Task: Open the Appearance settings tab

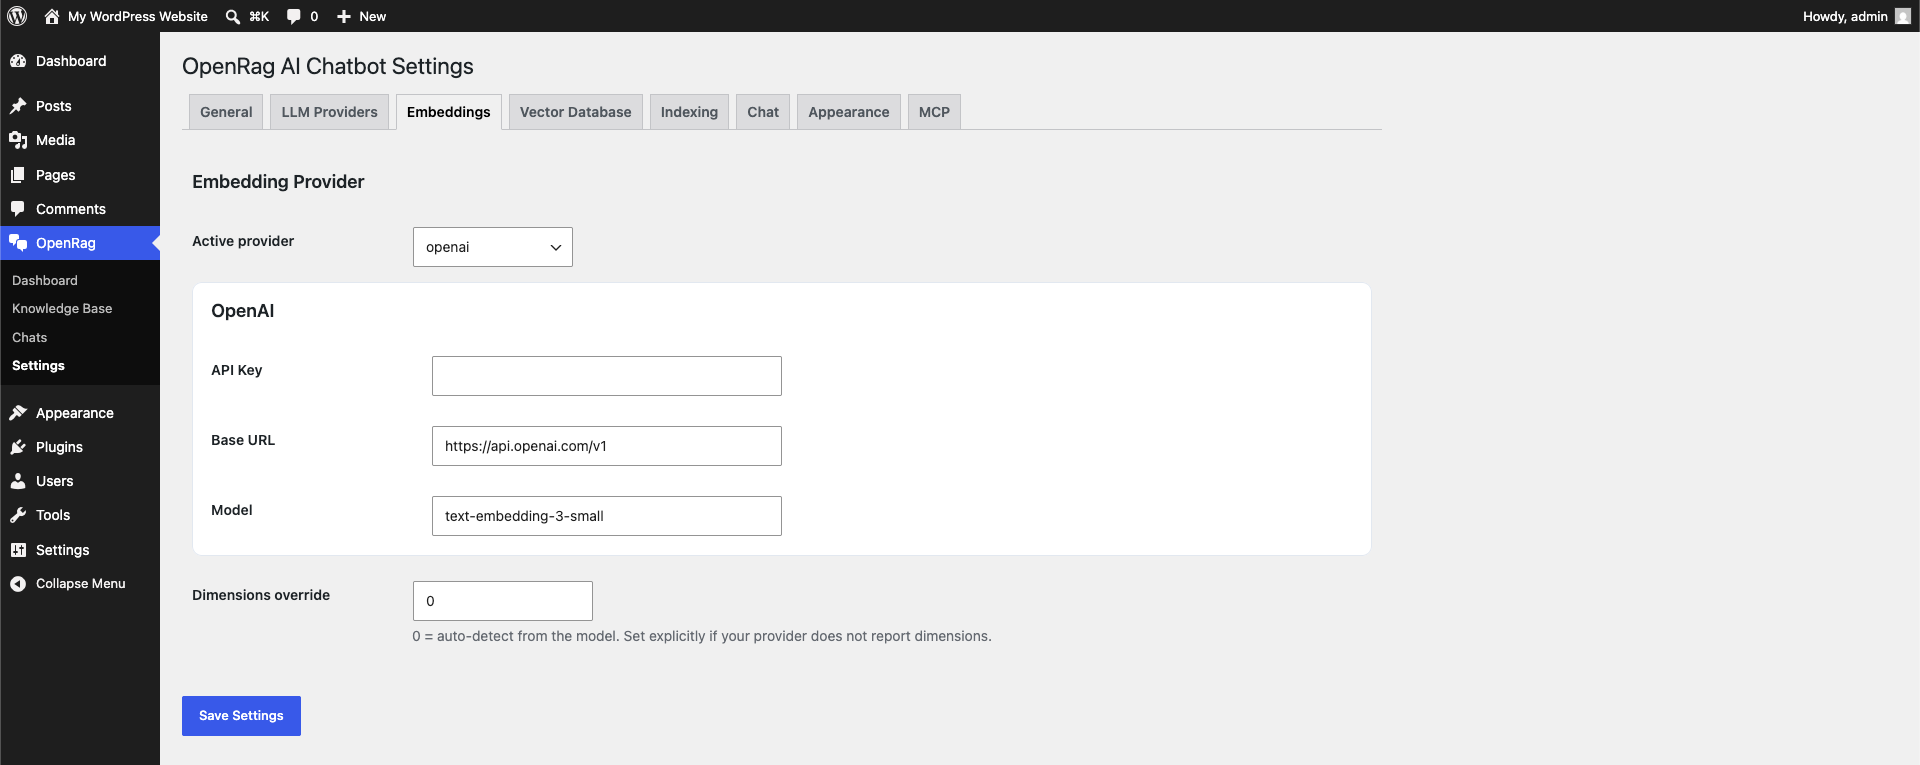Action: [849, 112]
